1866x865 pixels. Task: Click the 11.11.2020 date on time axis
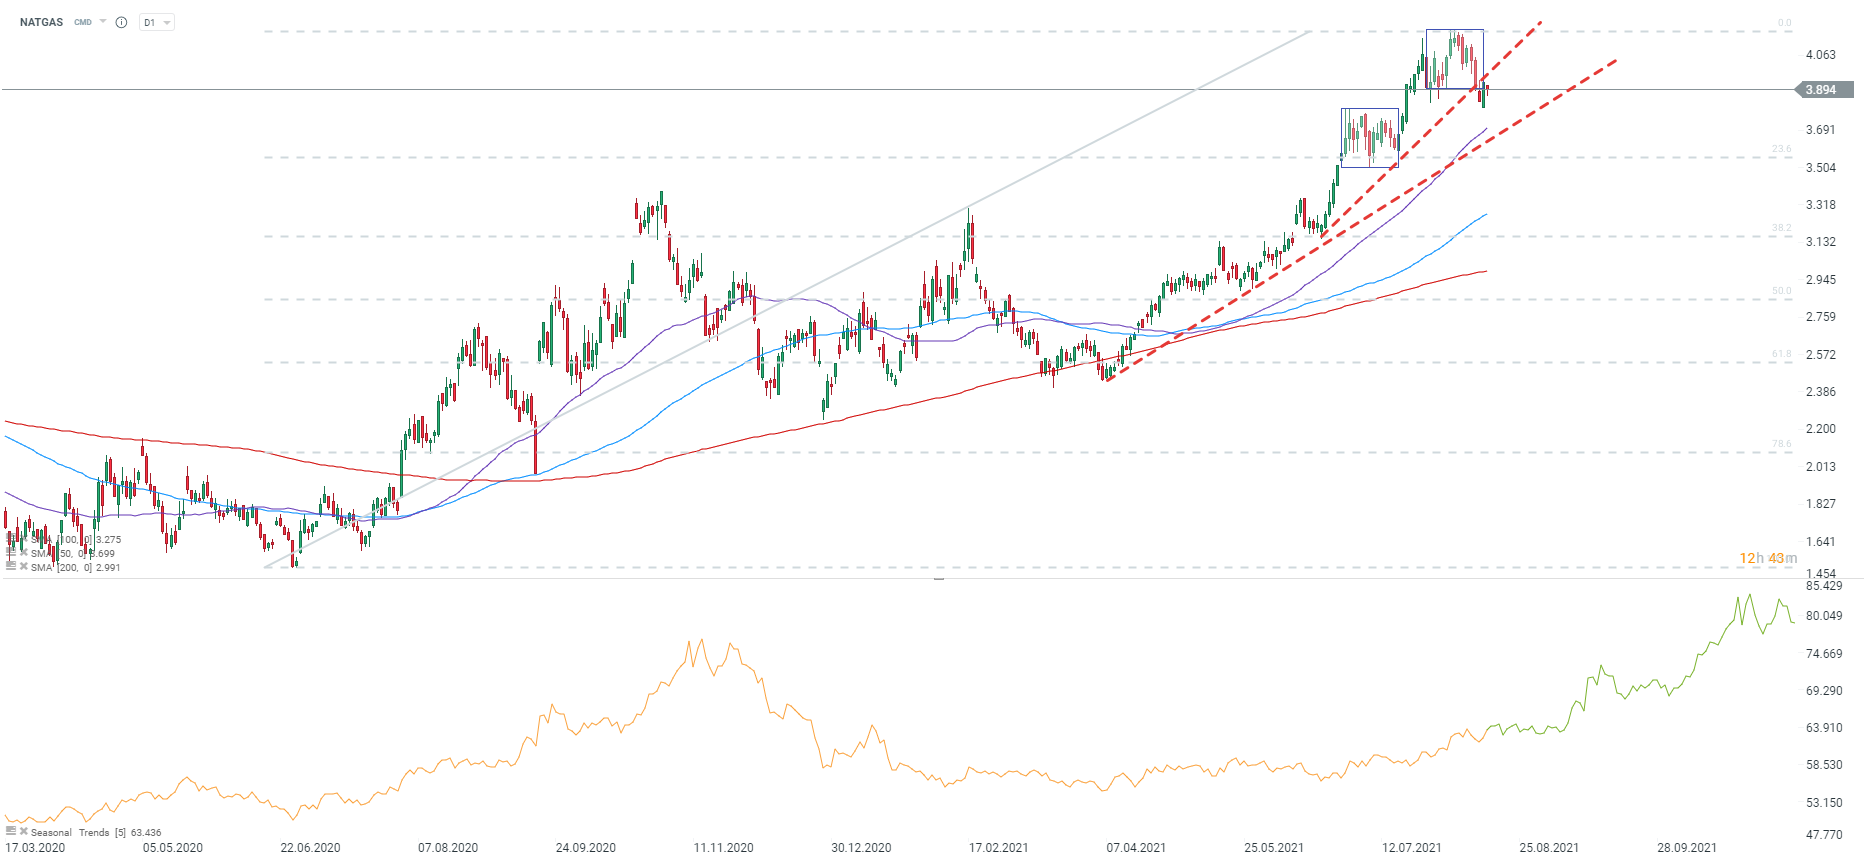click(724, 848)
